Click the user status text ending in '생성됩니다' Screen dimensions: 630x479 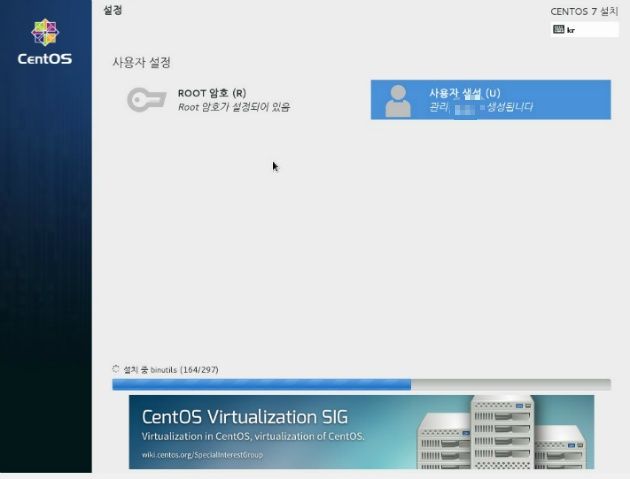coord(481,107)
